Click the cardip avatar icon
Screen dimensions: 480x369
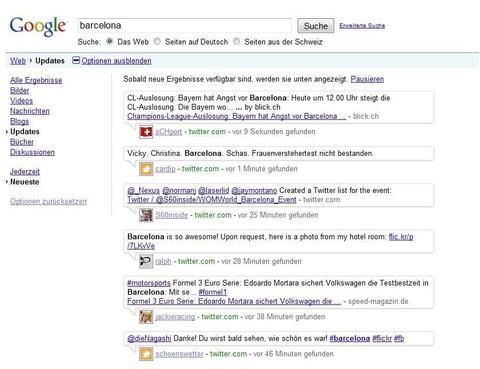[146, 169]
